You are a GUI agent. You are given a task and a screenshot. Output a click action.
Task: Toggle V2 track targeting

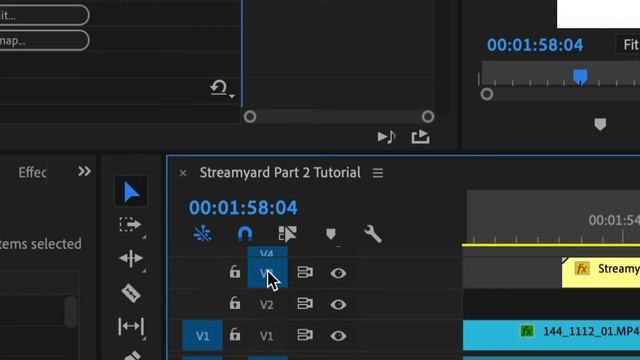coord(267,304)
